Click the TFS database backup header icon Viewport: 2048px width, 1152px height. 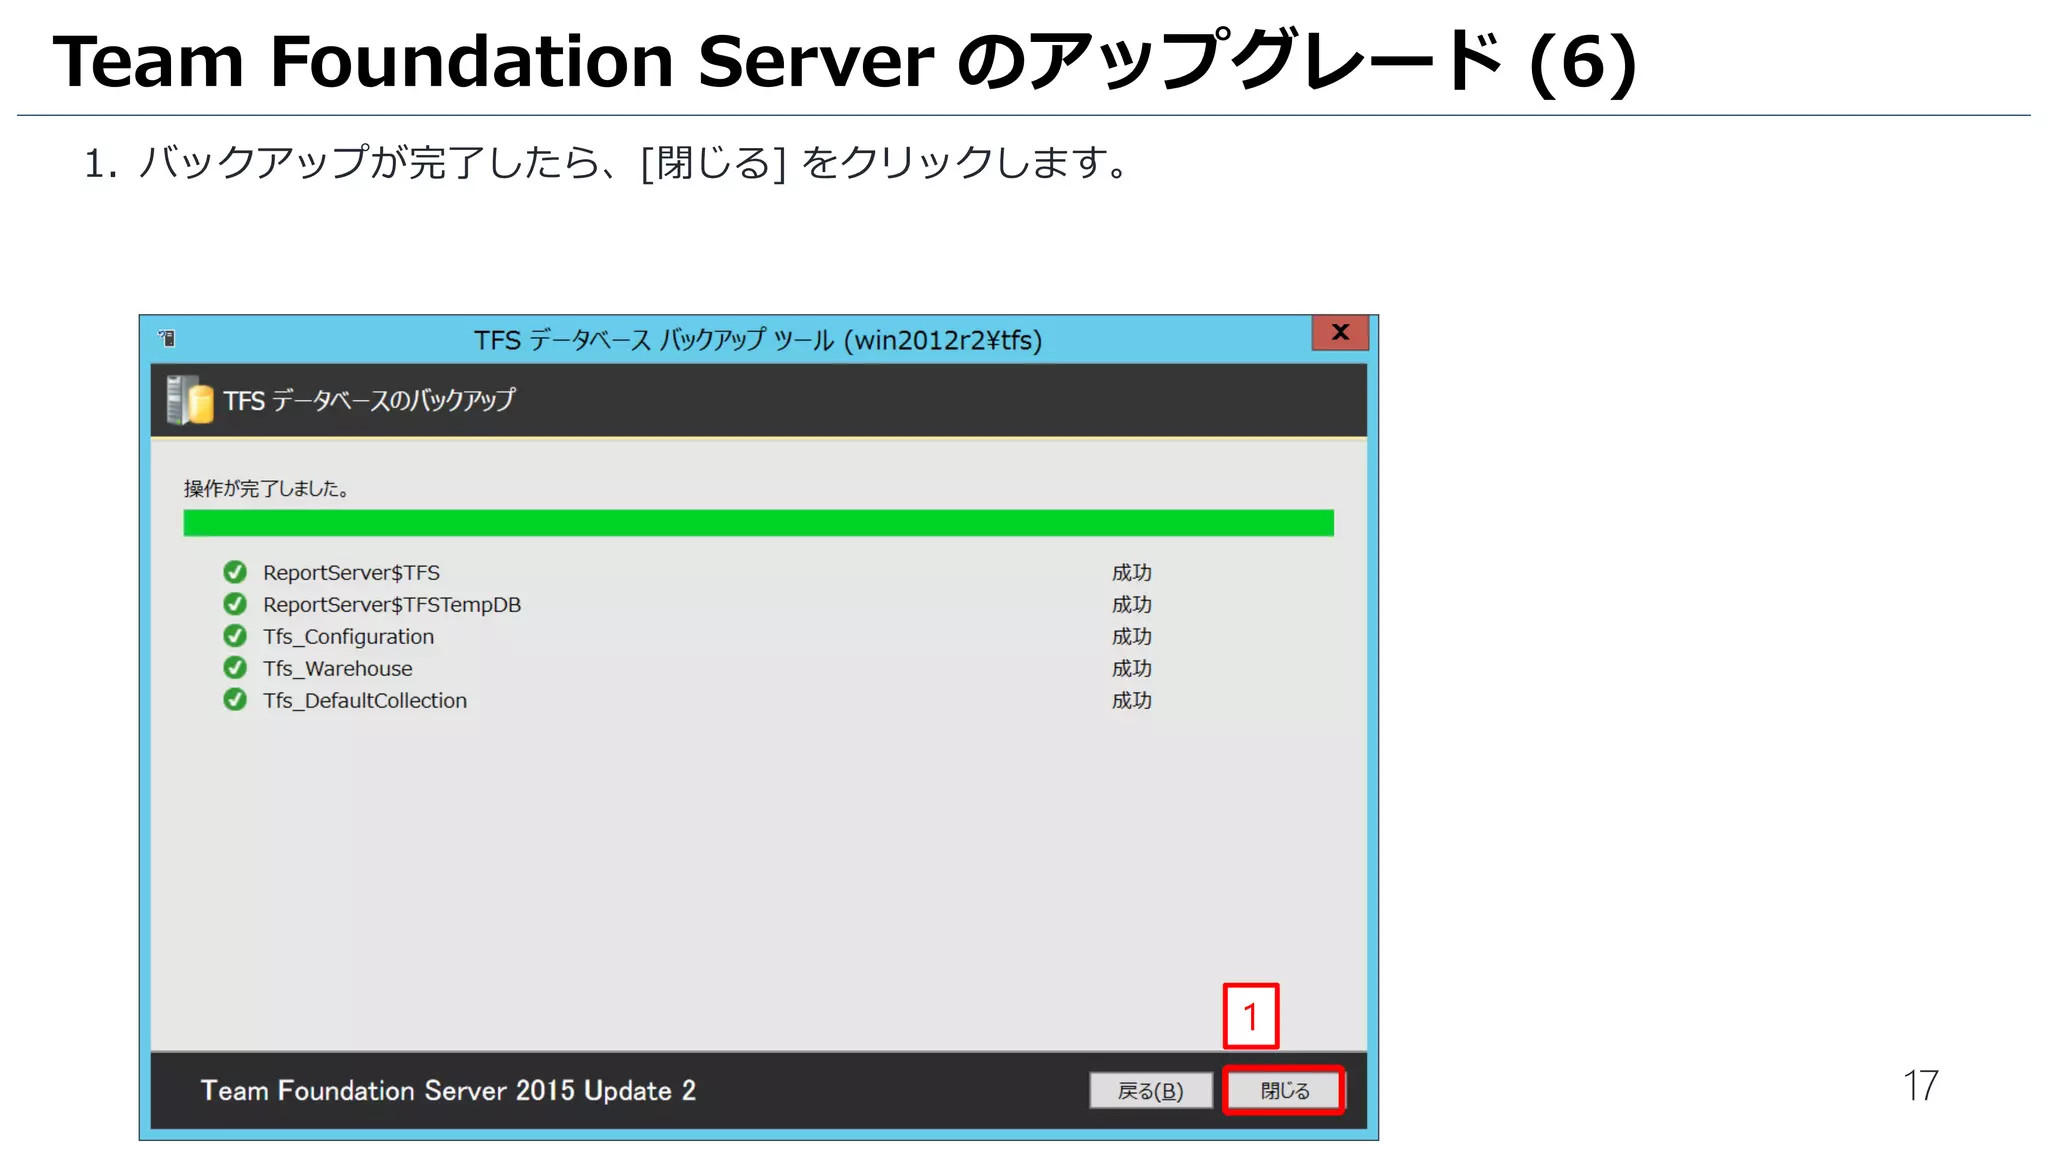point(189,400)
